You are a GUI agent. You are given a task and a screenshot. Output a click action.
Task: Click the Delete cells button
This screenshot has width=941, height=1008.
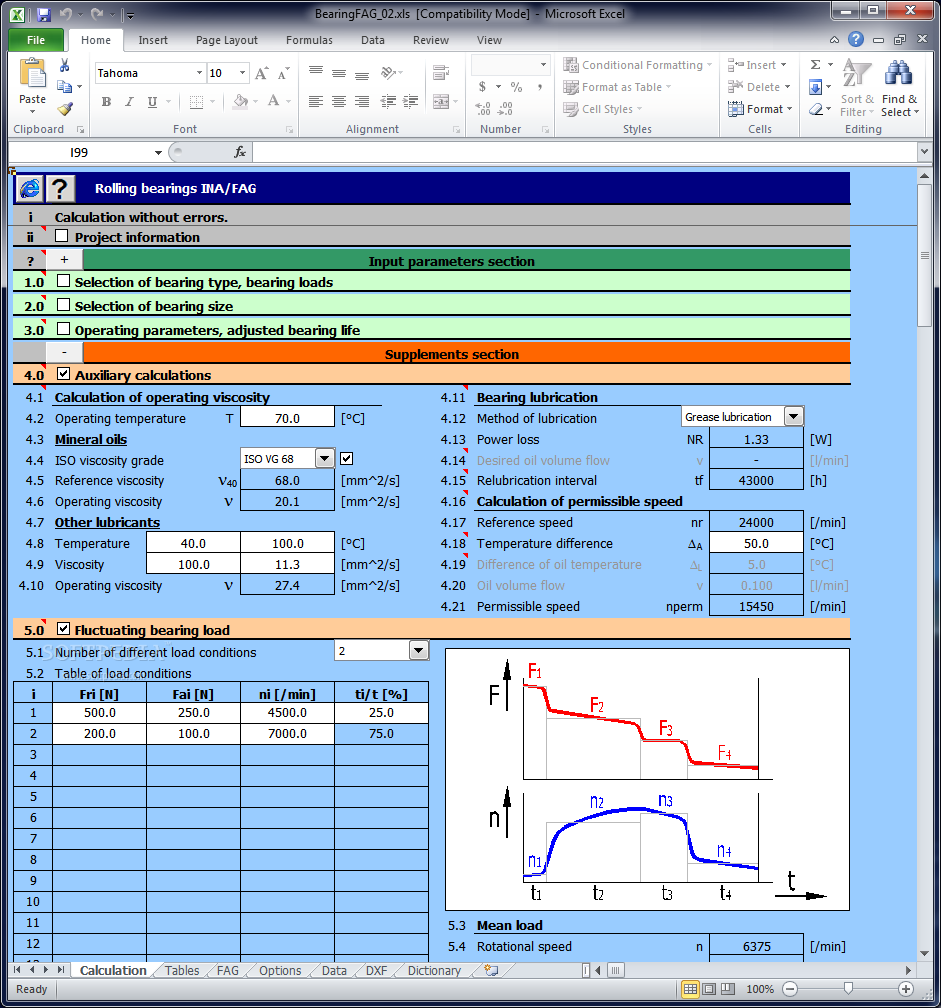click(x=758, y=87)
